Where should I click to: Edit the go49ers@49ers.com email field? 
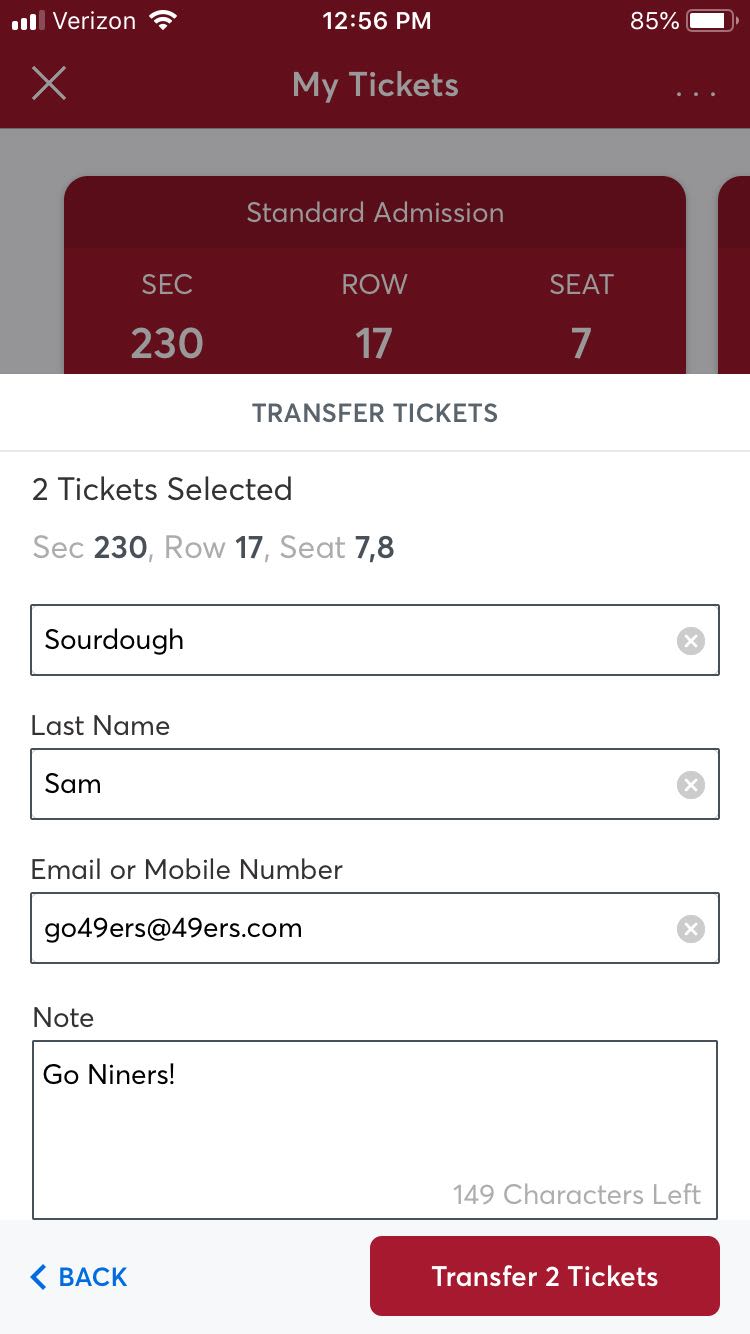350,928
